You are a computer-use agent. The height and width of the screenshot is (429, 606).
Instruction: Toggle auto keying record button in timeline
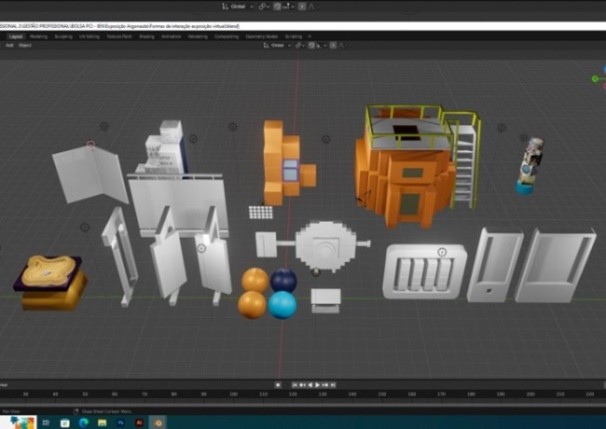click(278, 384)
